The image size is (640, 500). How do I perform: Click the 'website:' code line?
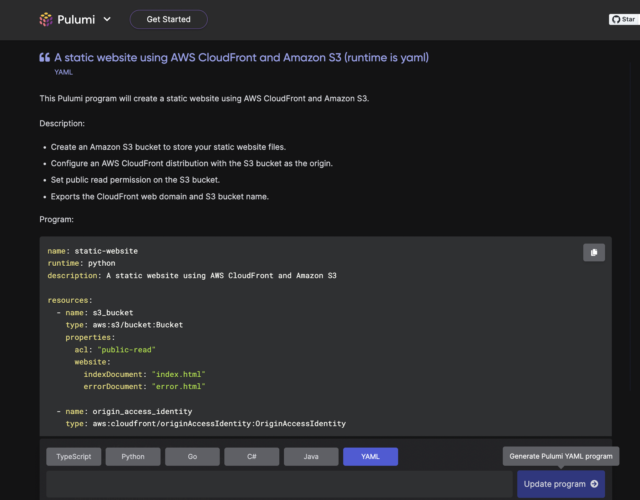tap(92, 362)
